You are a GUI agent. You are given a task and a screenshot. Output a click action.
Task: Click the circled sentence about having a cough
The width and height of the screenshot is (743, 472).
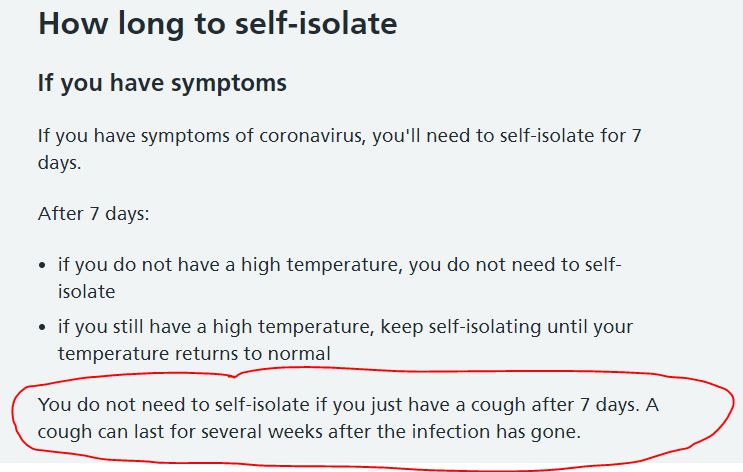(348, 418)
